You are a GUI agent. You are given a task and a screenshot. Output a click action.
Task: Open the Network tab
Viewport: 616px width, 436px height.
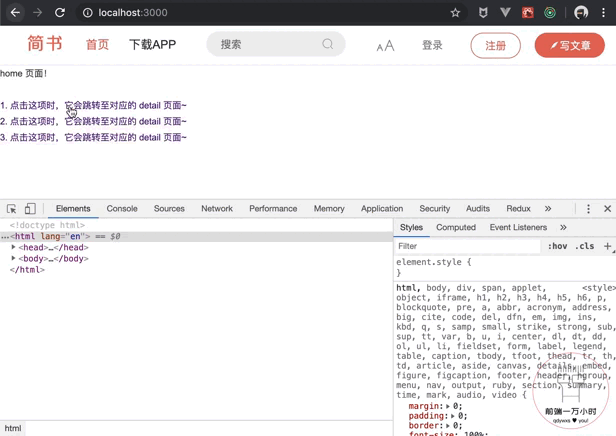(217, 209)
